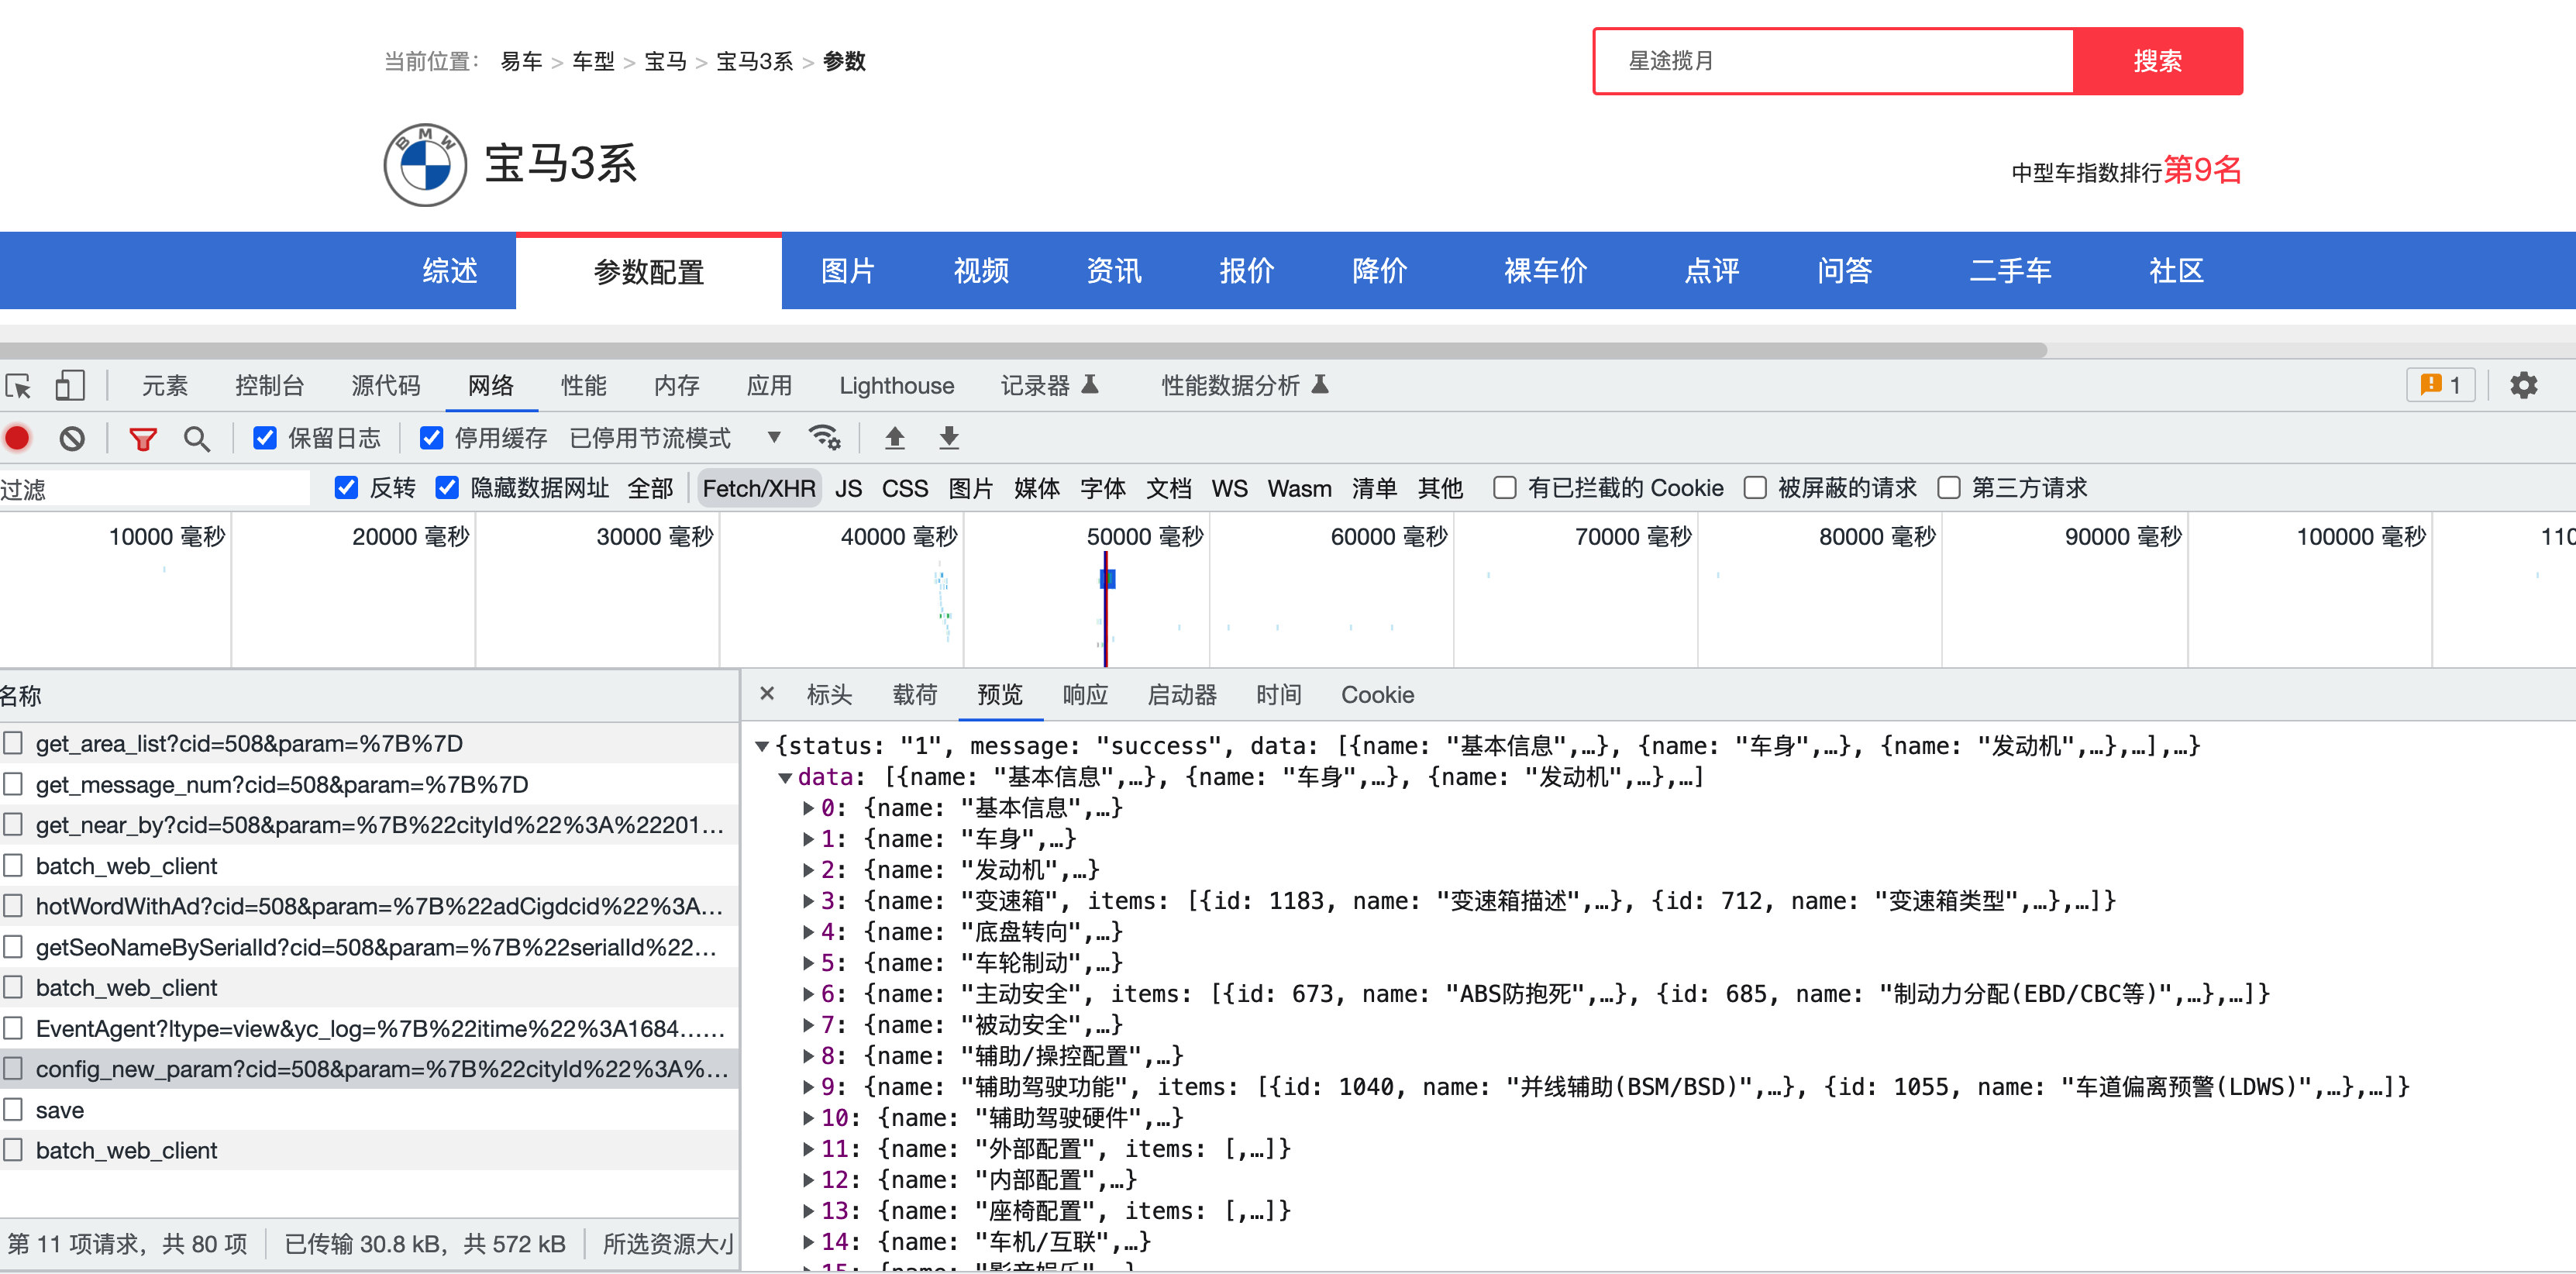Screen dimensions: 2576x1274
Task: Expand item 3 变速箱 node
Action: [x=808, y=900]
